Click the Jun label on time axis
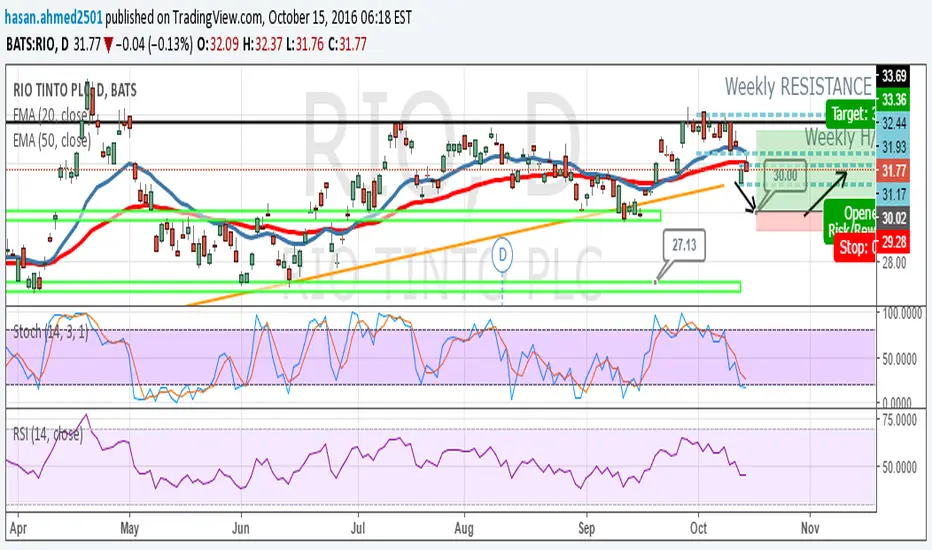 [240, 528]
